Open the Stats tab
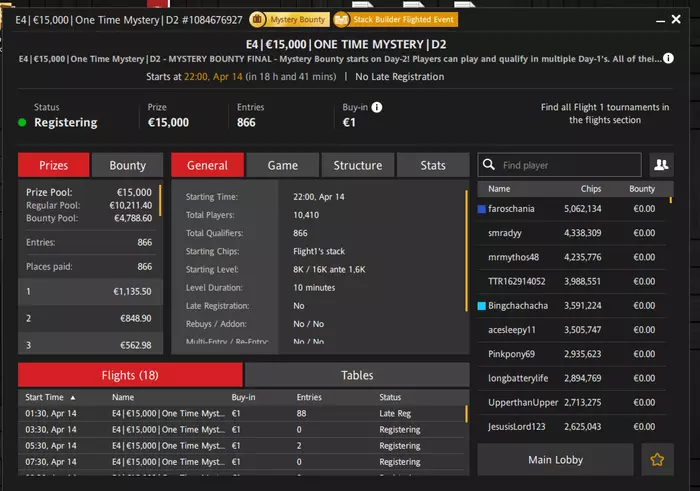The width and height of the screenshot is (700, 491). (x=433, y=165)
